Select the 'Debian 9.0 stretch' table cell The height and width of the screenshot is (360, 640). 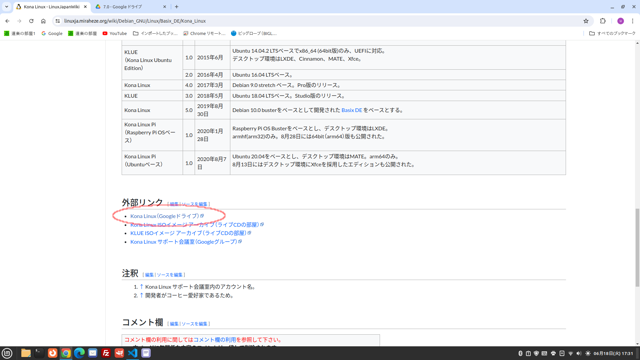coord(398,85)
